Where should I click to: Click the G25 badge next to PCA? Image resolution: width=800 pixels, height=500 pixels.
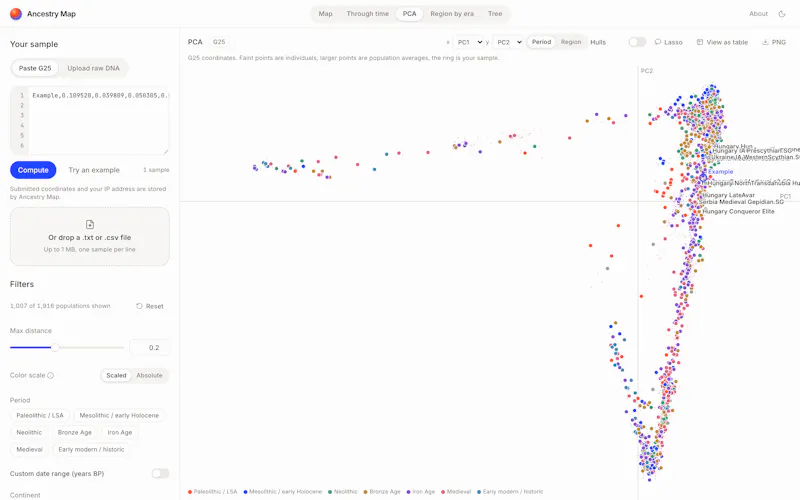point(219,42)
